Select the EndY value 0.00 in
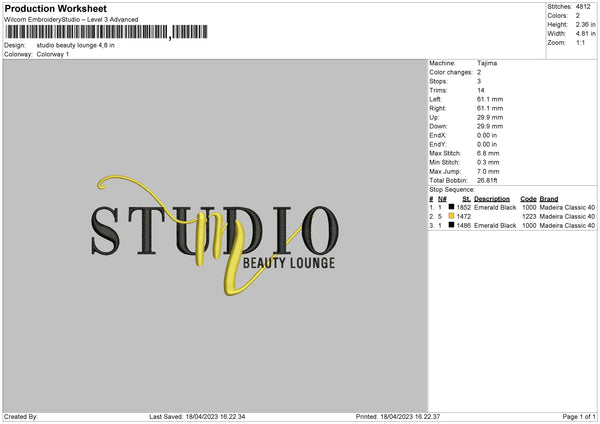Screen dimensions: 600x424 [487, 144]
